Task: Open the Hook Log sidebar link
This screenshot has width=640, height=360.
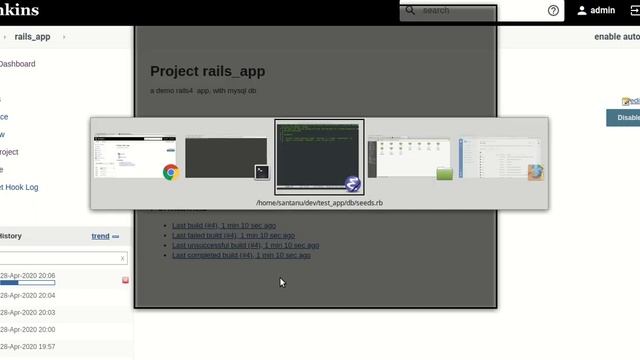Action: click(x=19, y=187)
